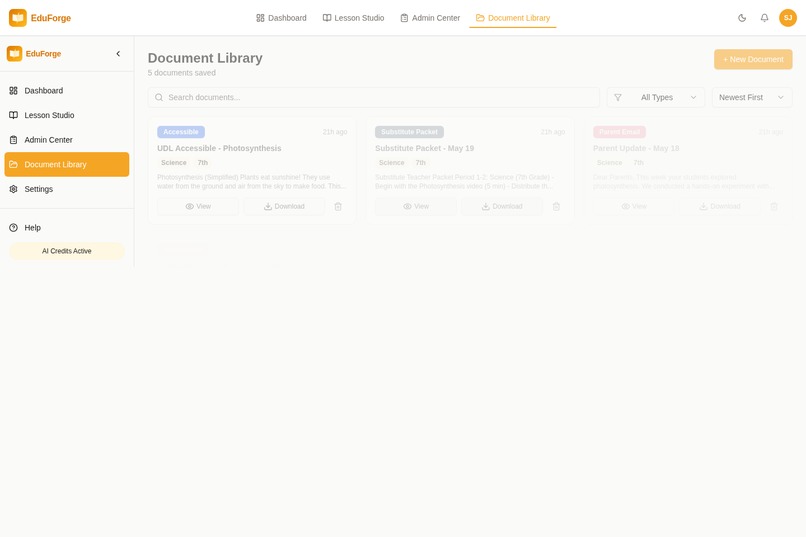Click the folder icon in Document Library sidebar item

coord(13,164)
